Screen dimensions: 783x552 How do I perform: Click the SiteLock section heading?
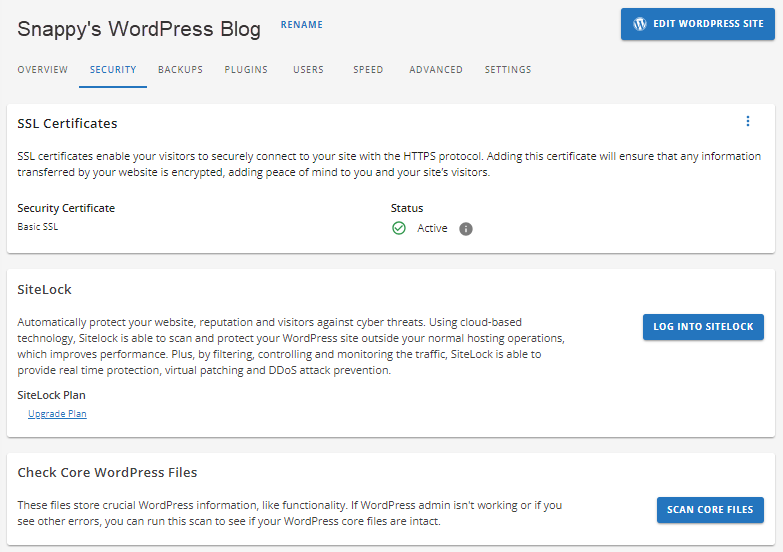(45, 290)
